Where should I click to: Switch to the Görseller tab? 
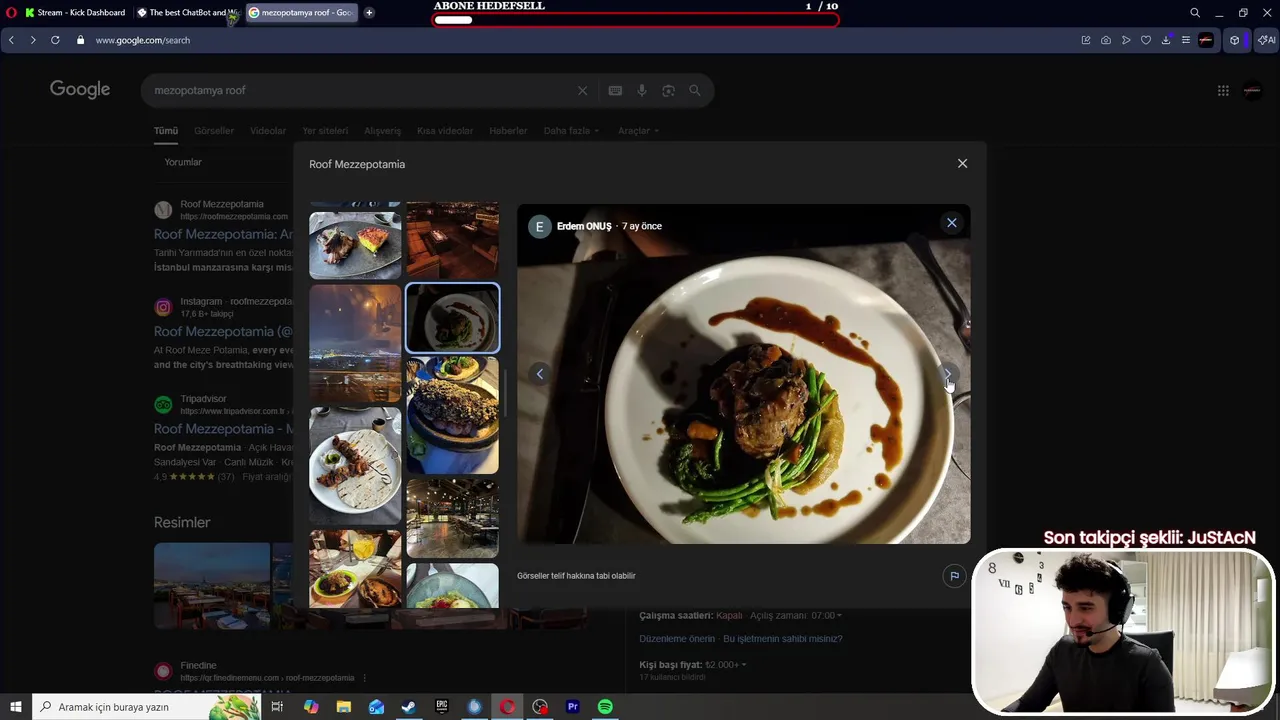tap(214, 131)
